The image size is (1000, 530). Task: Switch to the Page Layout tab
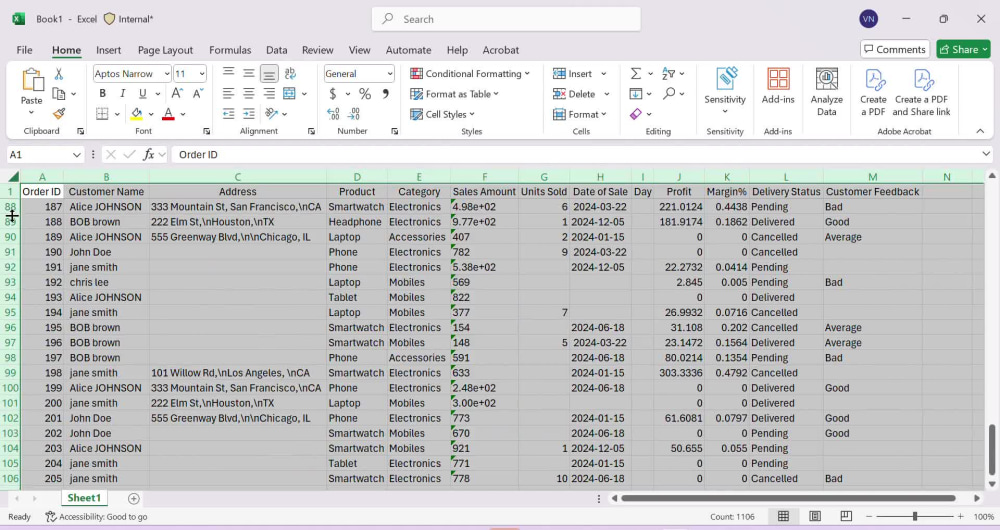[165, 50]
